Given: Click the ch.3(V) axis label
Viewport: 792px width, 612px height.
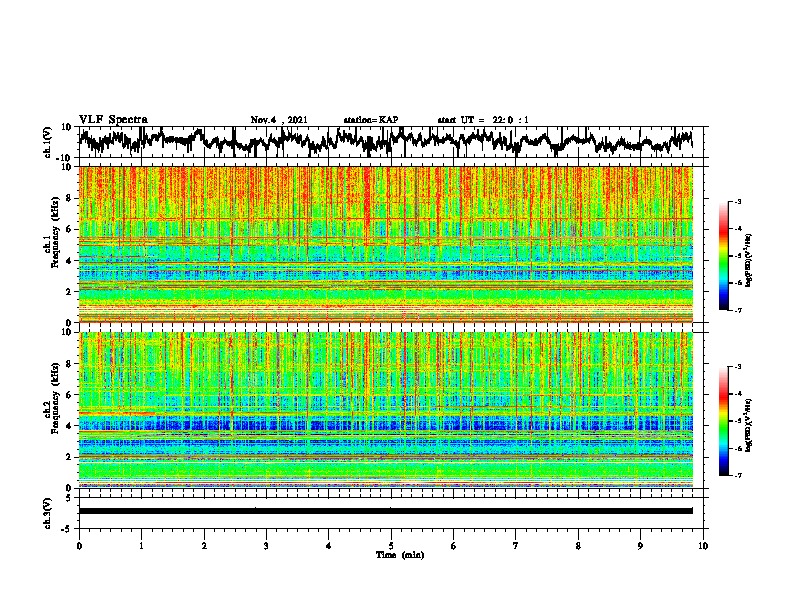Looking at the screenshot, I should coord(47,513).
